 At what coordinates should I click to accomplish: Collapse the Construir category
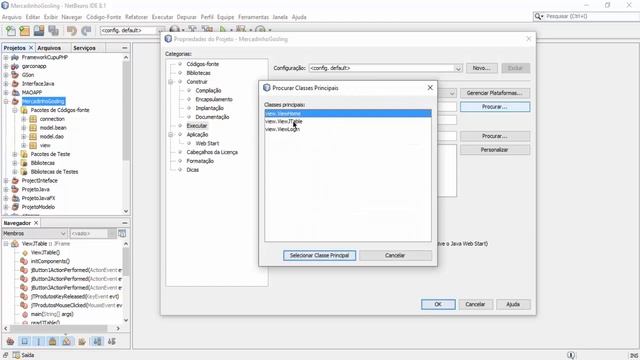click(171, 82)
